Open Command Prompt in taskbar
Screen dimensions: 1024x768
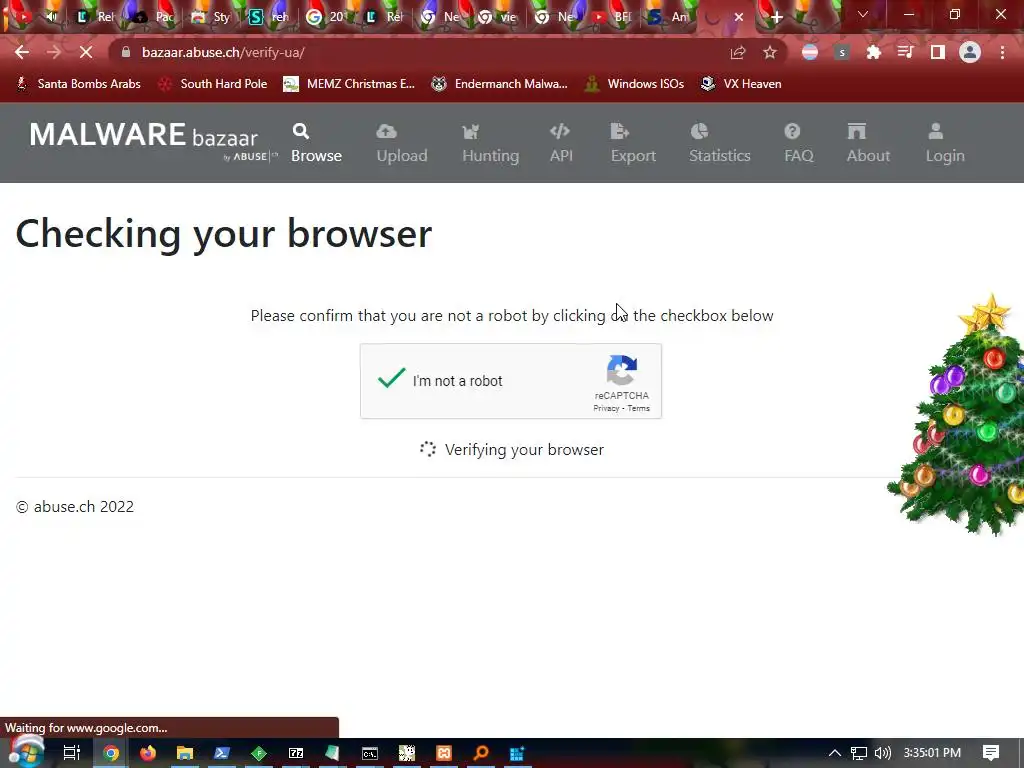(x=370, y=753)
